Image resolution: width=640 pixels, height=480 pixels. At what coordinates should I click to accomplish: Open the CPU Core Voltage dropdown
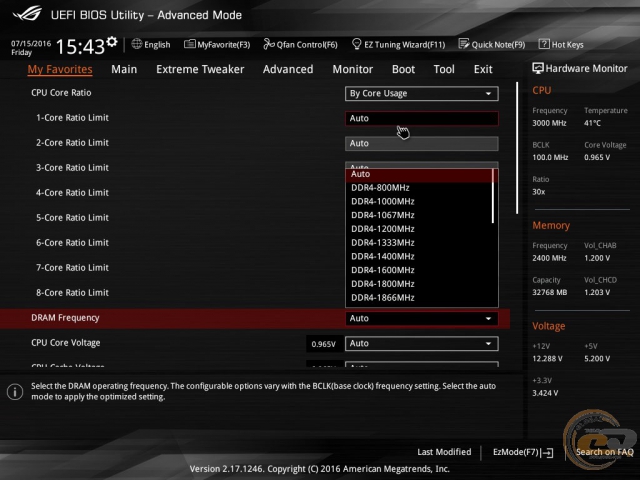tap(422, 343)
